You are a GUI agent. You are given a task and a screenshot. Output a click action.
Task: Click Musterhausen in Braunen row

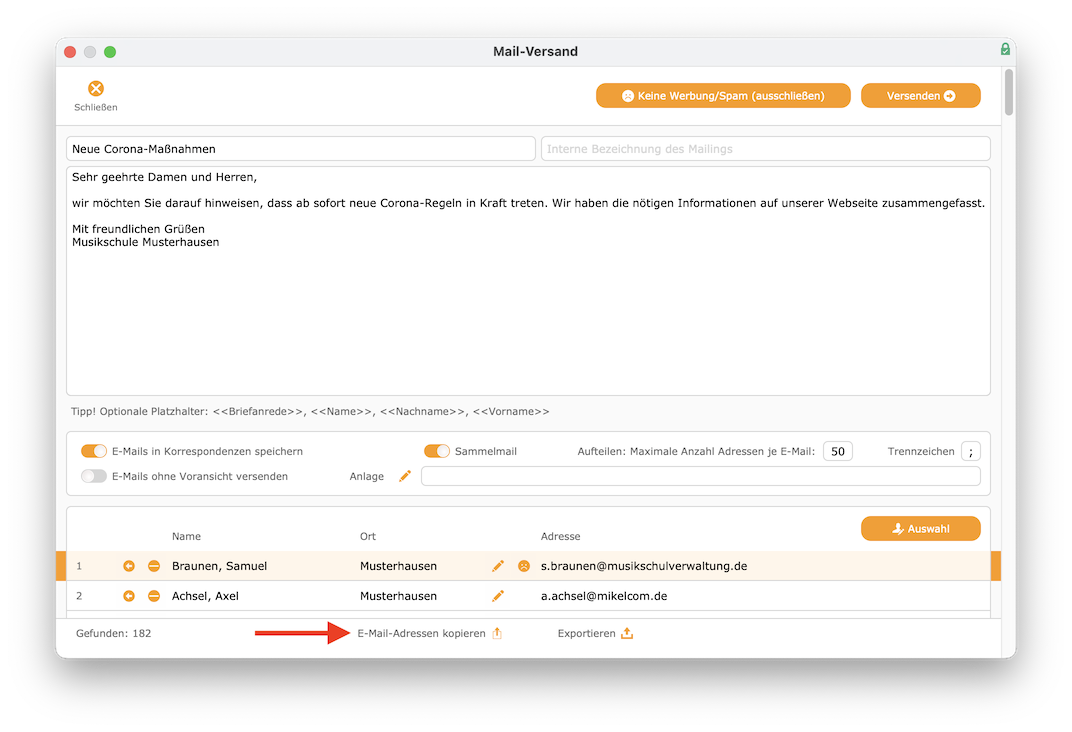pos(399,566)
